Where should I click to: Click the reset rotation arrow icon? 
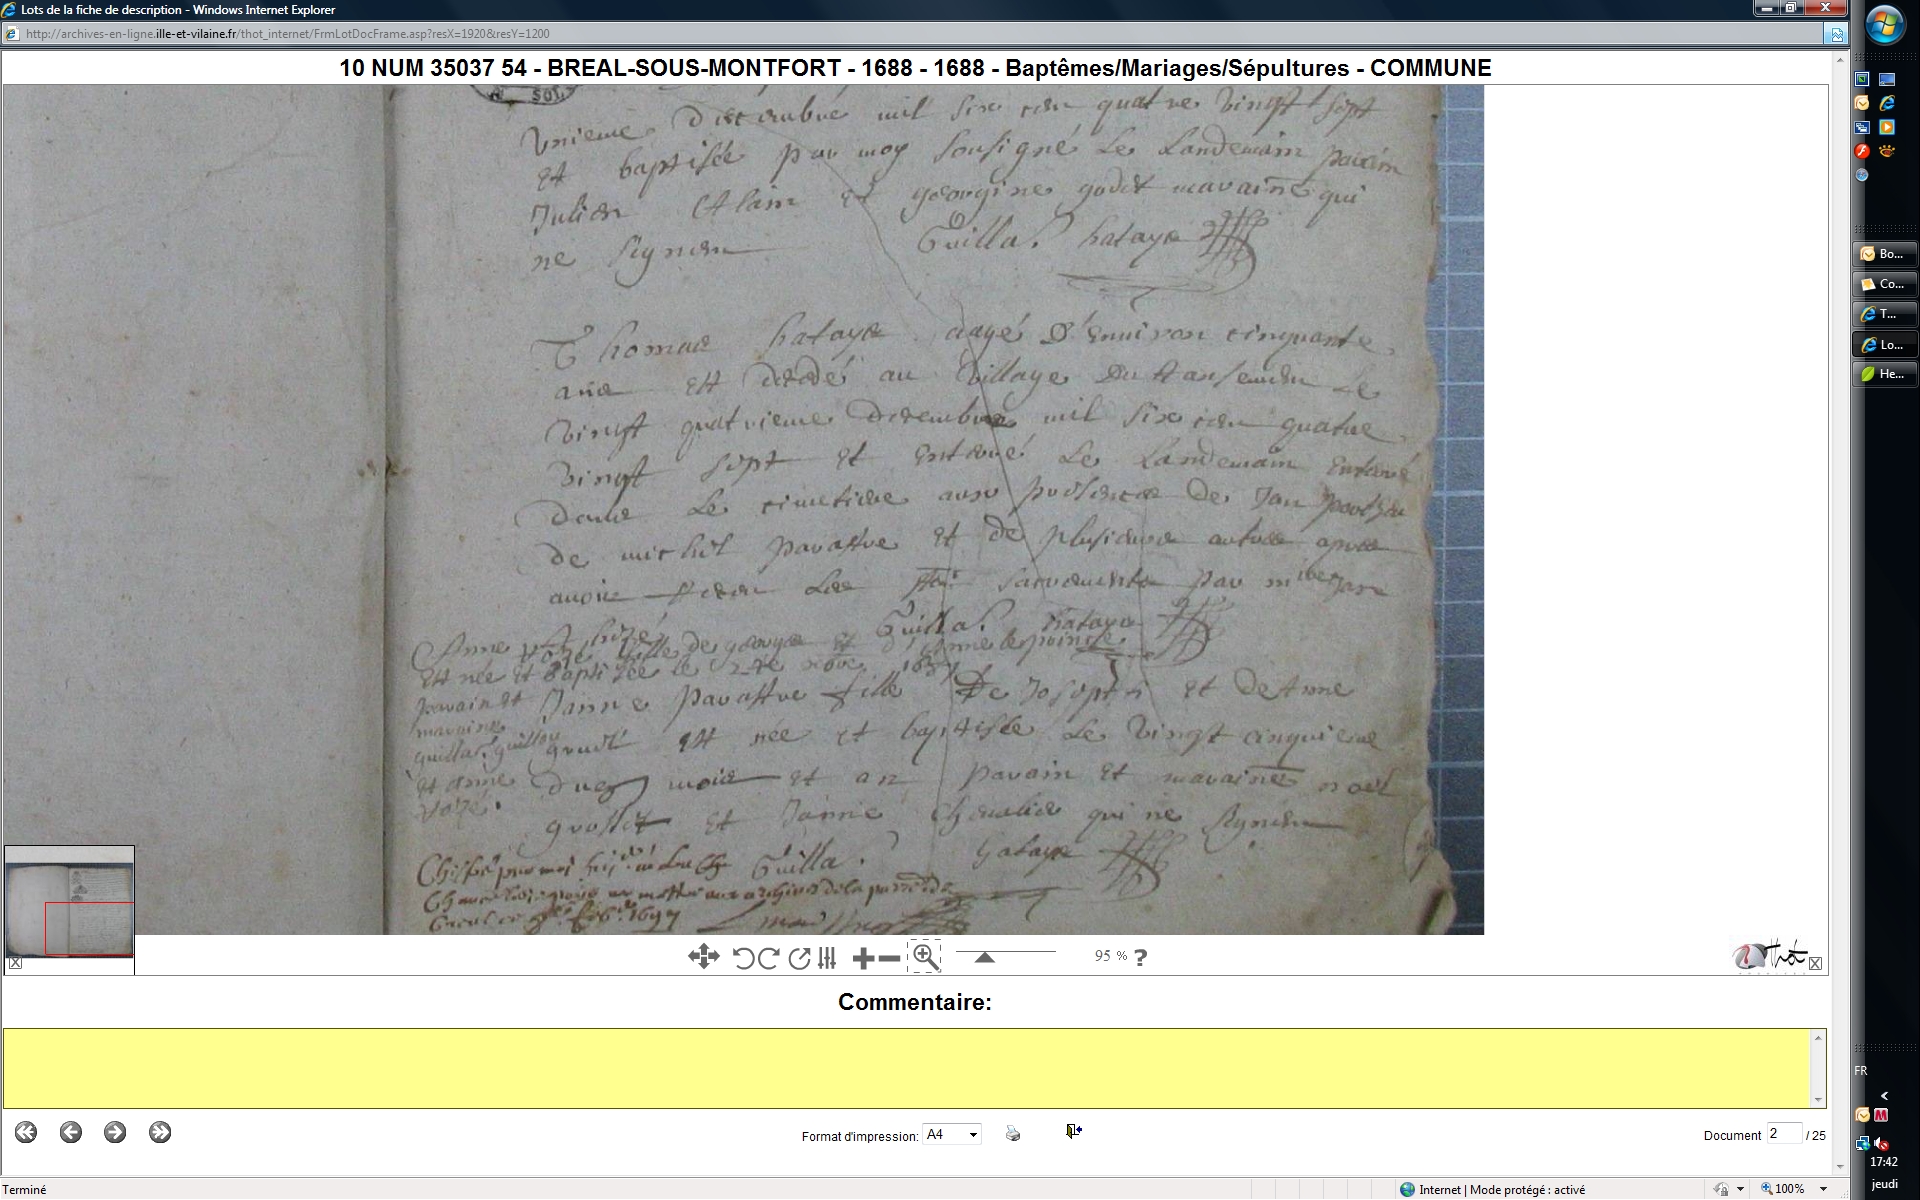pyautogui.click(x=798, y=958)
